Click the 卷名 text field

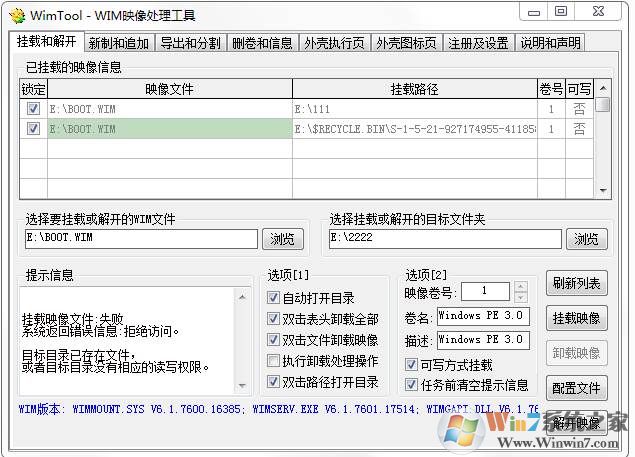(x=482, y=316)
